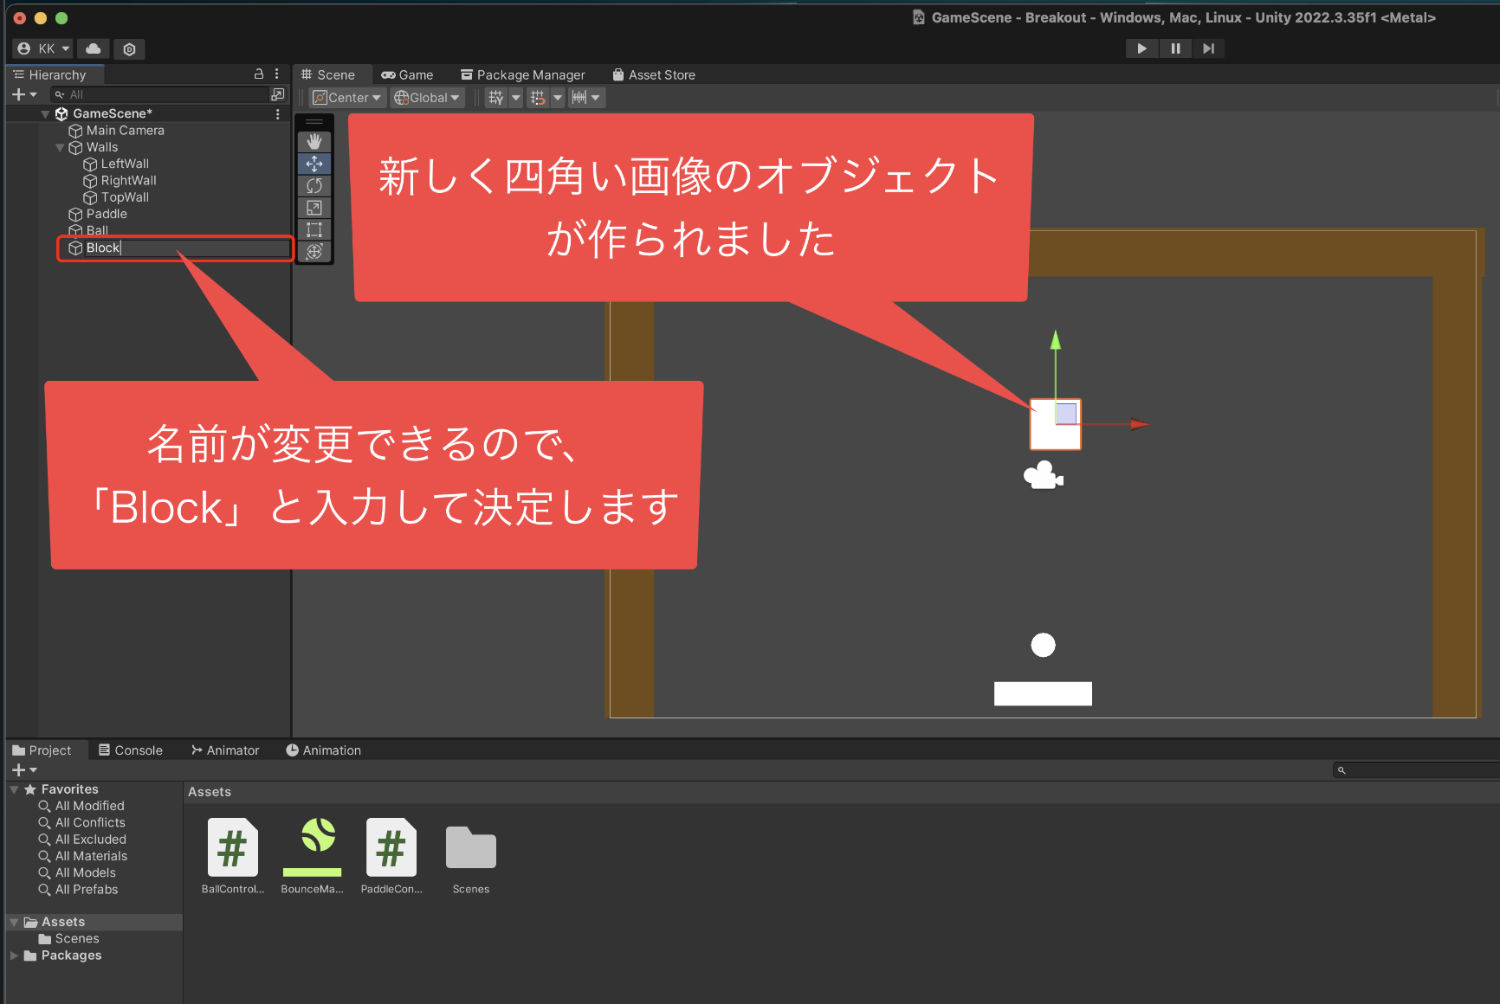Image resolution: width=1500 pixels, height=1004 pixels.
Task: Focus the Project search field
Action: (x=1416, y=770)
